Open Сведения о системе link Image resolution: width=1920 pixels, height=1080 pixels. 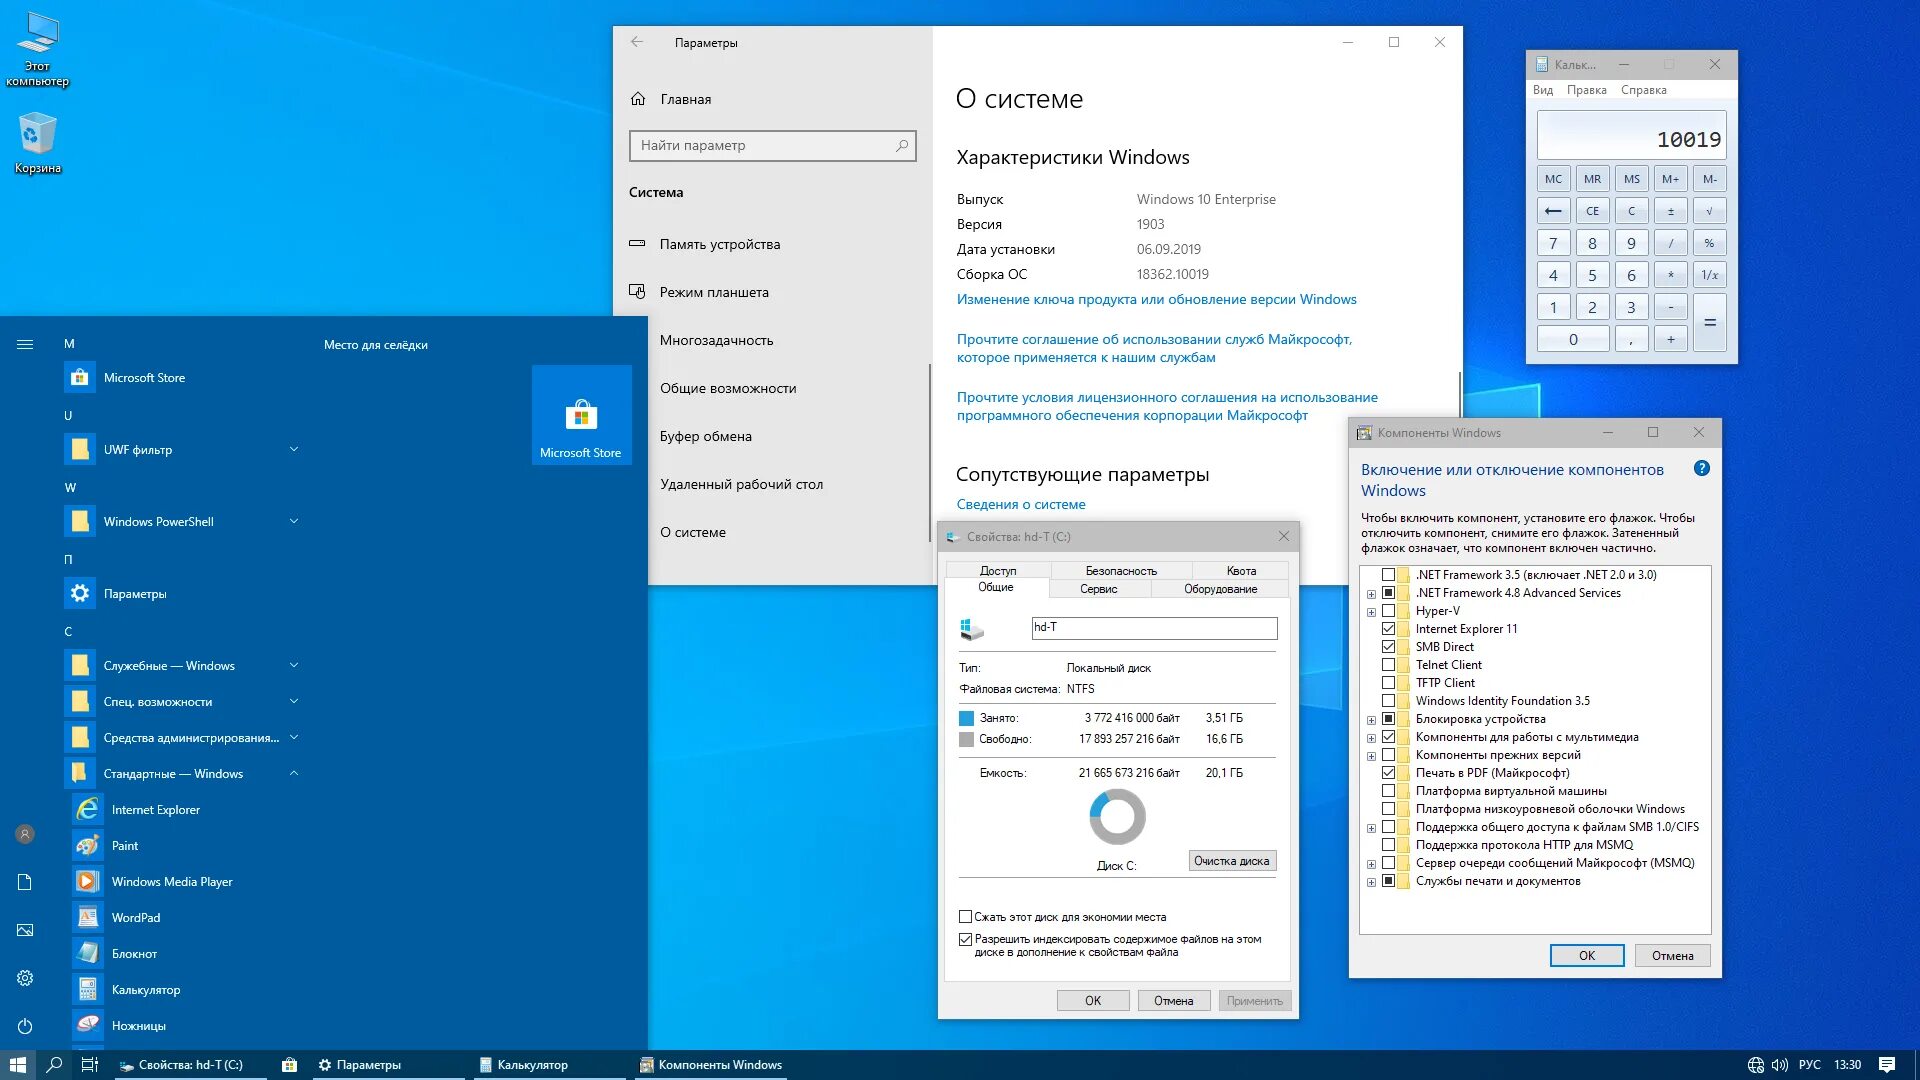tap(1021, 504)
